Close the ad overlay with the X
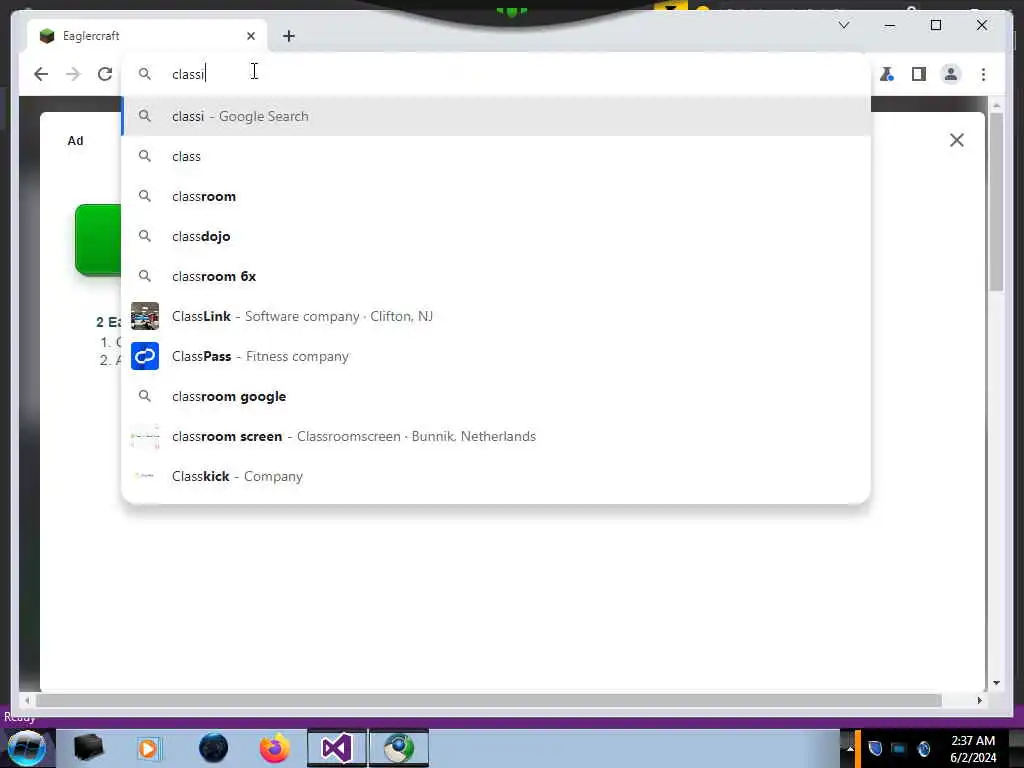Screen dimensions: 1024x768 pos(957,140)
